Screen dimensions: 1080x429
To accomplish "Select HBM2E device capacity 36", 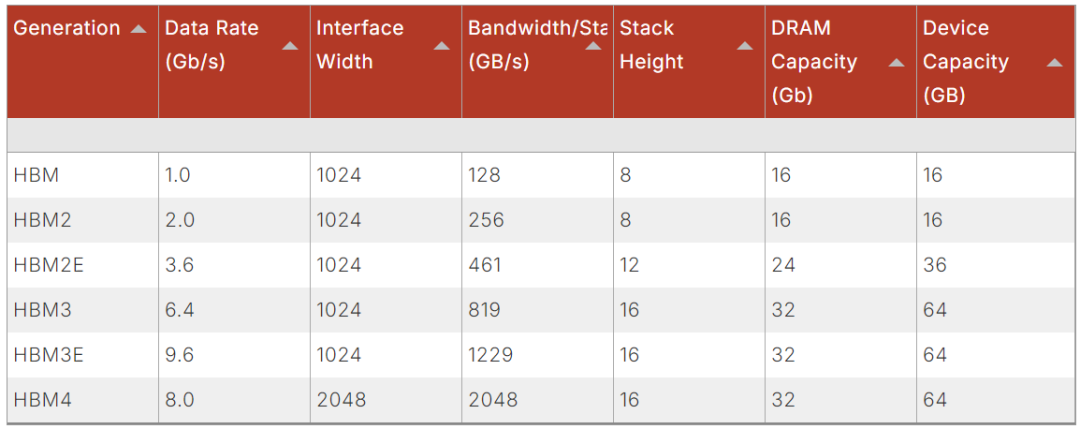I will (x=934, y=265).
